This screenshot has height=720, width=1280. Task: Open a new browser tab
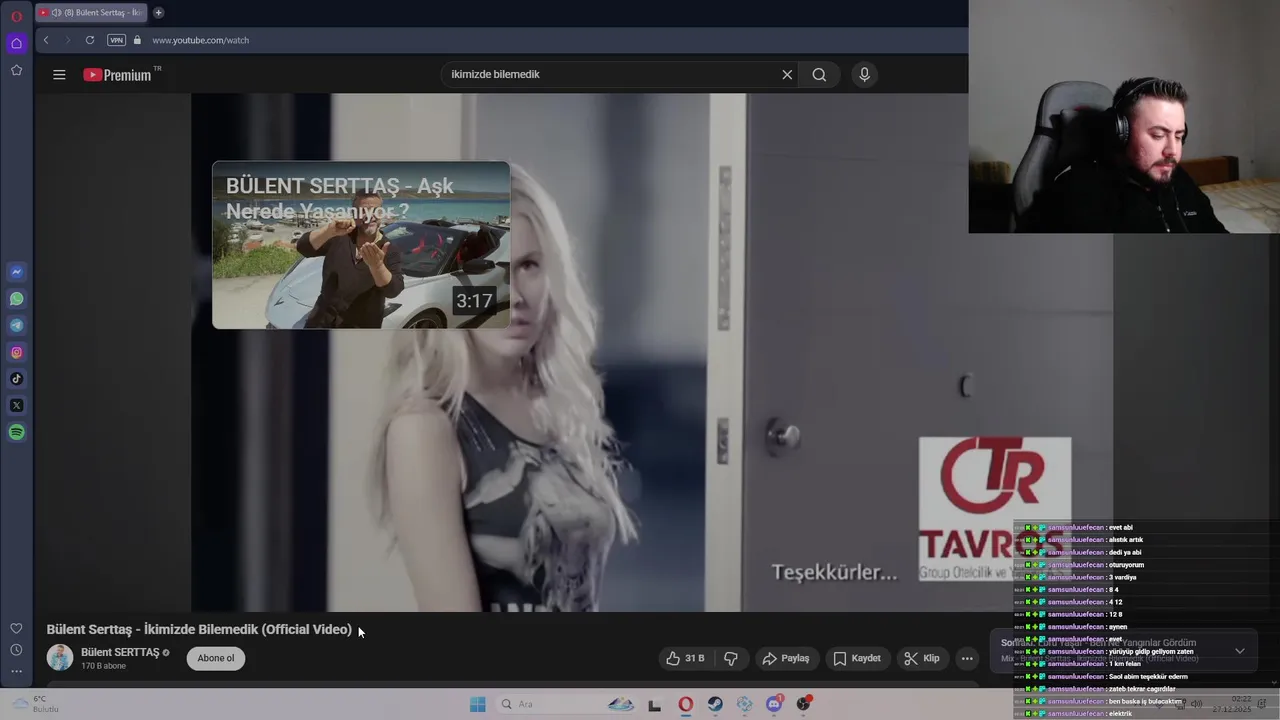(158, 13)
